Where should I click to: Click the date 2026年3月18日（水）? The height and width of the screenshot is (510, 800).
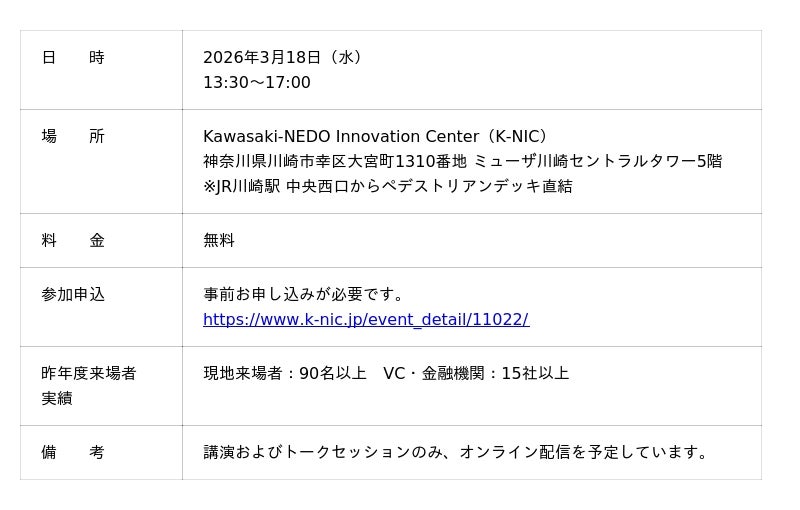click(285, 58)
